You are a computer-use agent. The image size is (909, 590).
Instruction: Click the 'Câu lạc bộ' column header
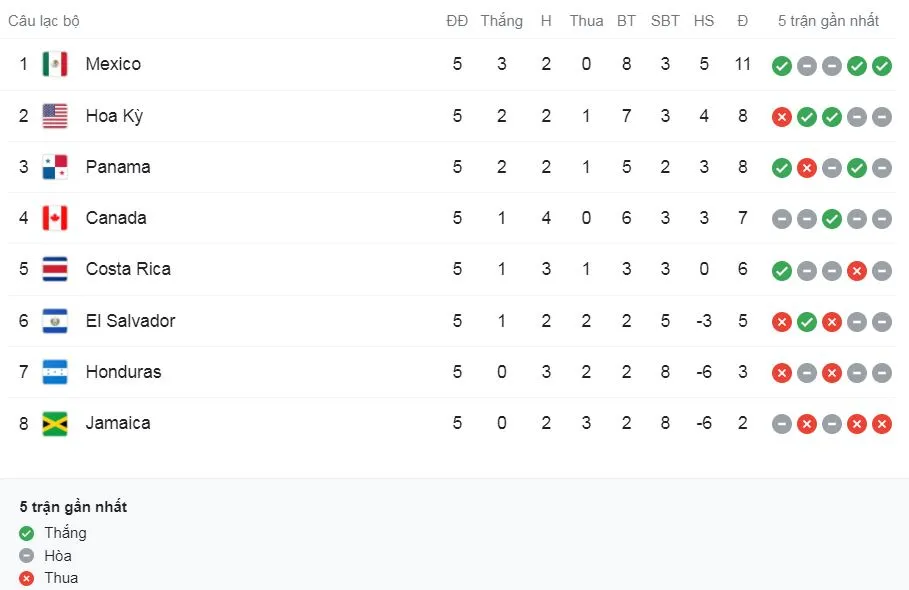point(44,21)
